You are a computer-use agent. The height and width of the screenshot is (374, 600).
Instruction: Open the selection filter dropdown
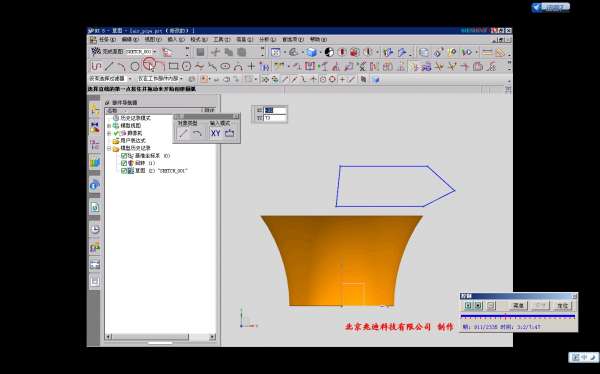click(130, 78)
